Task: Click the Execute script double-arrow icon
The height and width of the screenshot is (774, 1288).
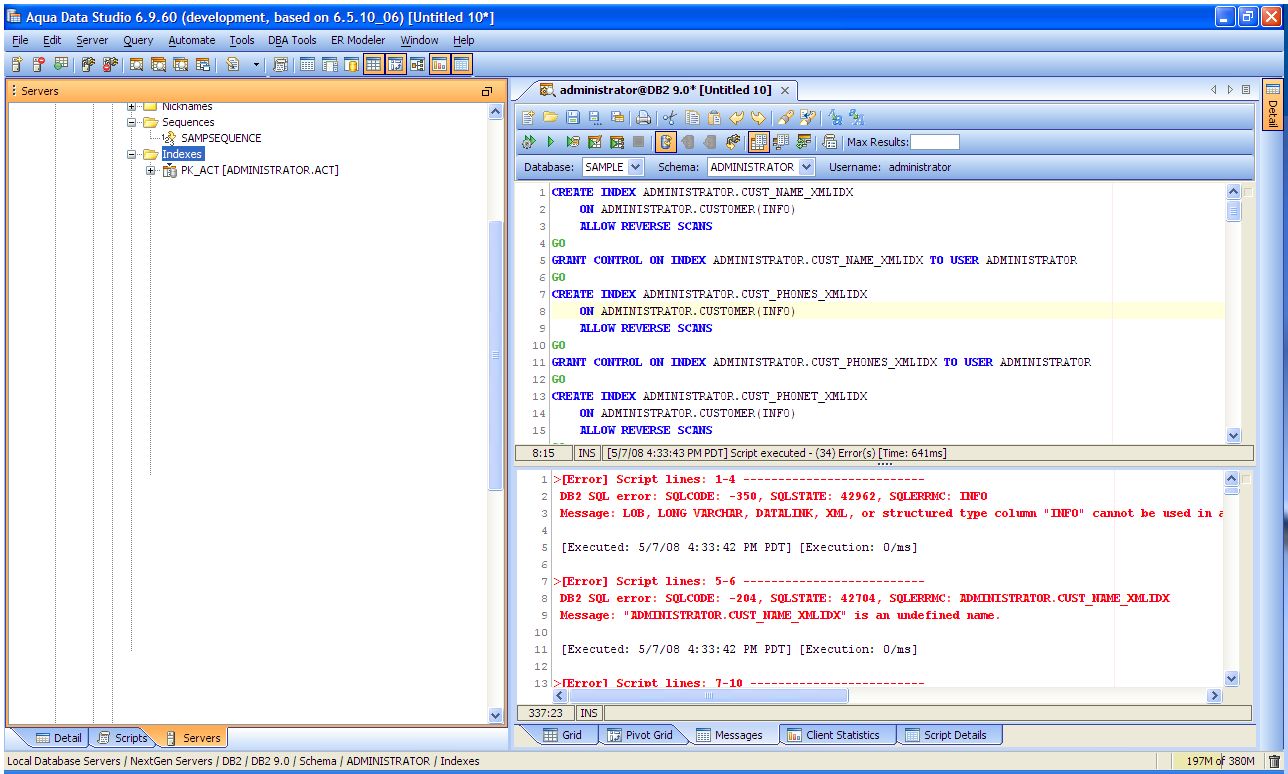Action: (528, 142)
